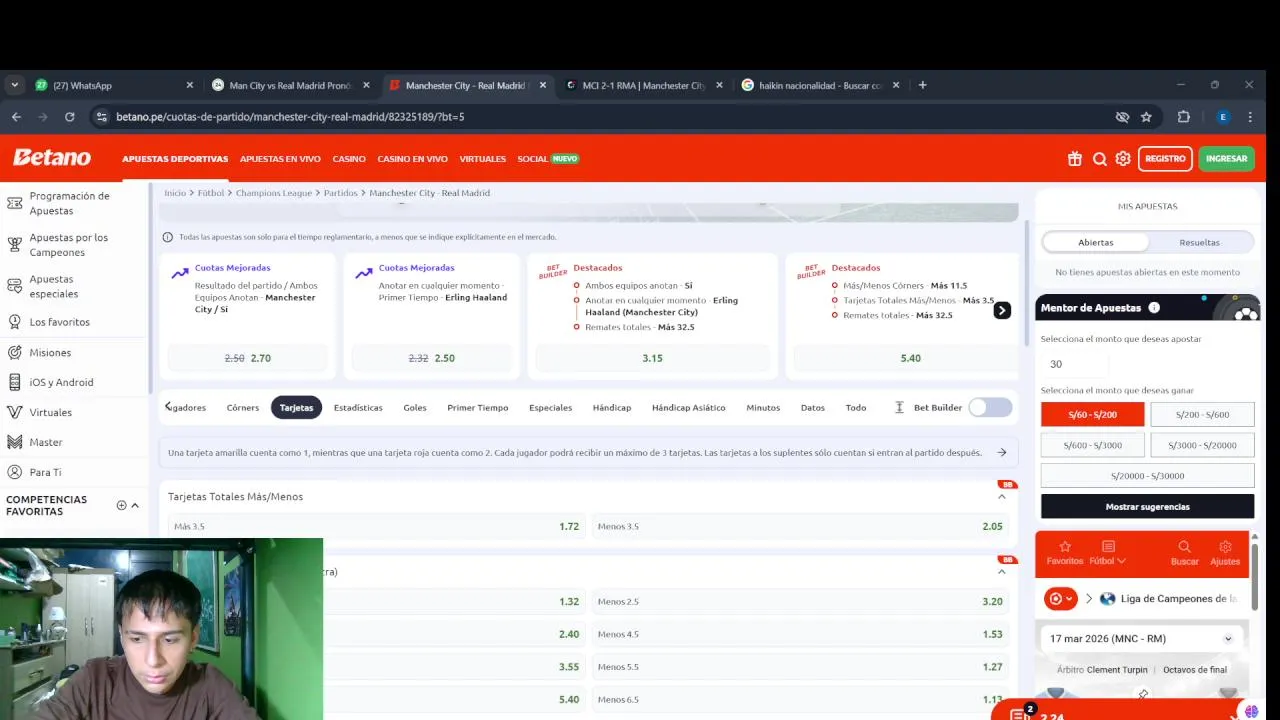Click next arrow on highlighted bets carousel
The width and height of the screenshot is (1280, 720).
coord(1002,311)
